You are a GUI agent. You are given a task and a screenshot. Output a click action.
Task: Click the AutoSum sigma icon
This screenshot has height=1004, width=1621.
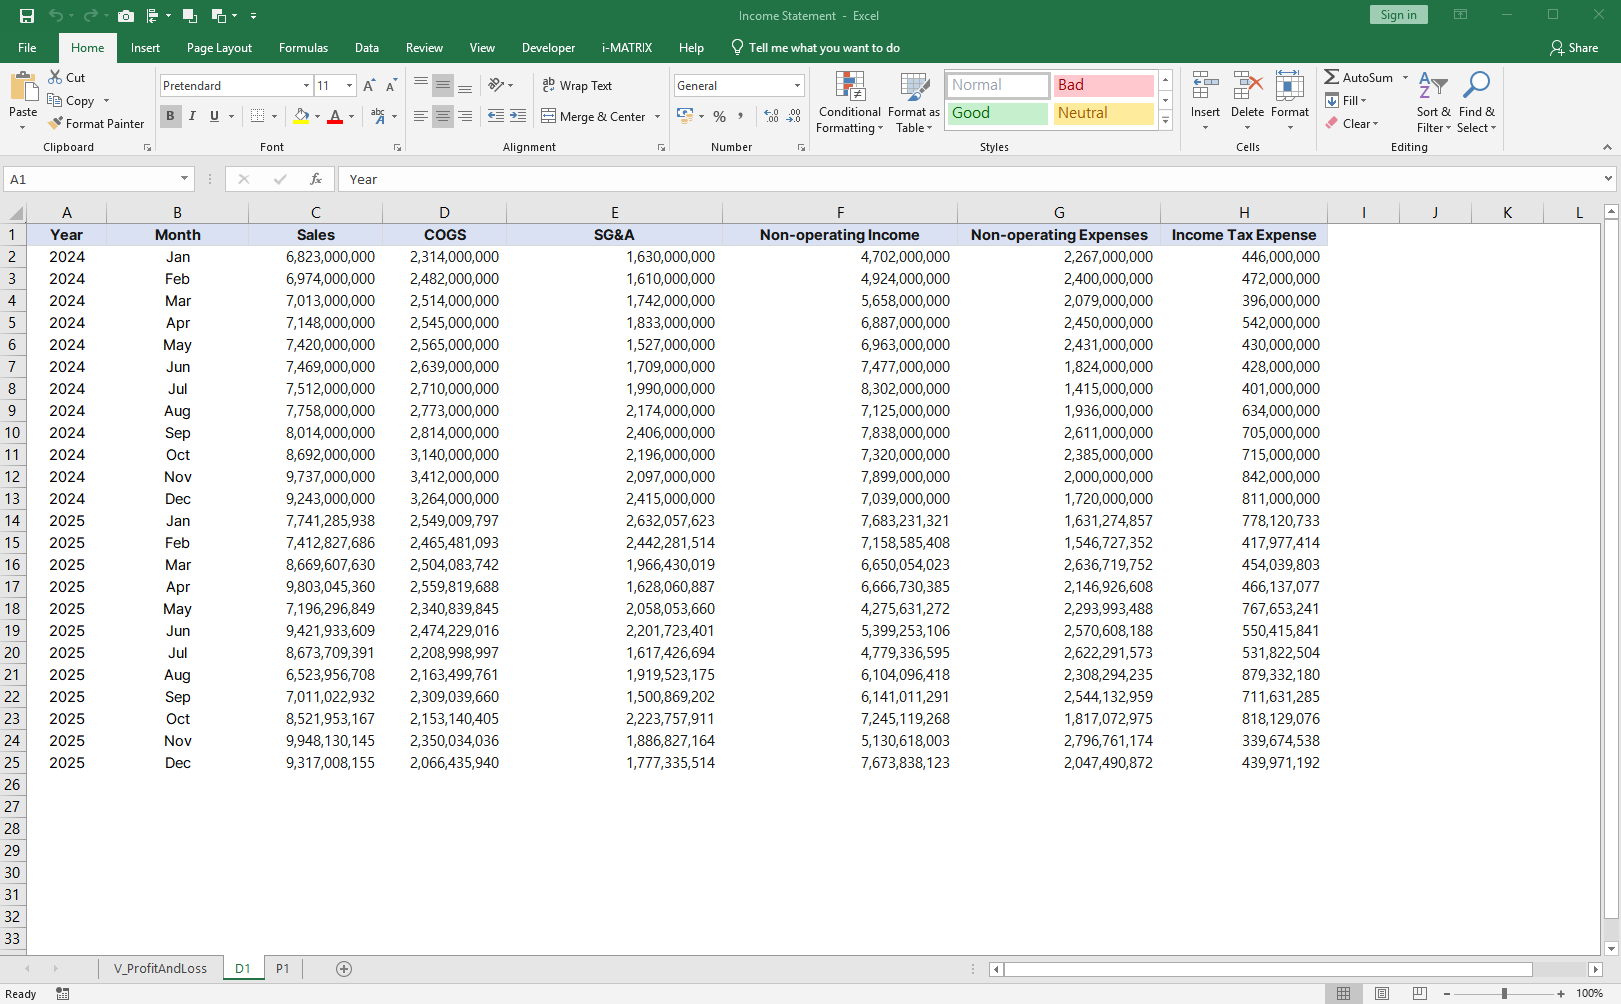click(x=1332, y=77)
